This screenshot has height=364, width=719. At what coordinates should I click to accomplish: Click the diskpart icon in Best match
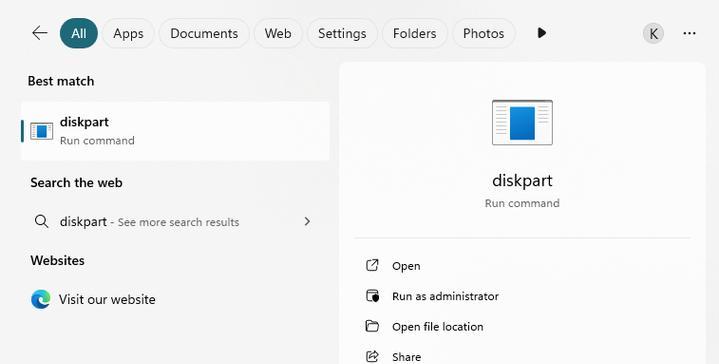click(x=42, y=131)
